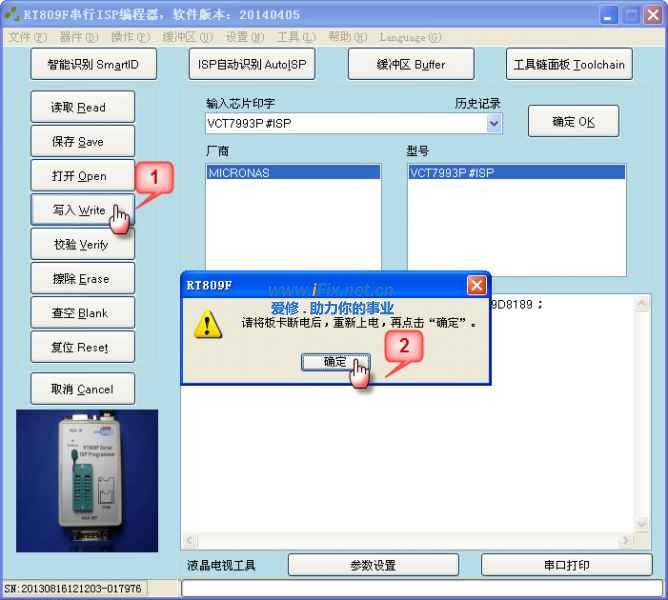Erase the chip with the Erase button
Viewport: 668px width, 600px height.
79,279
